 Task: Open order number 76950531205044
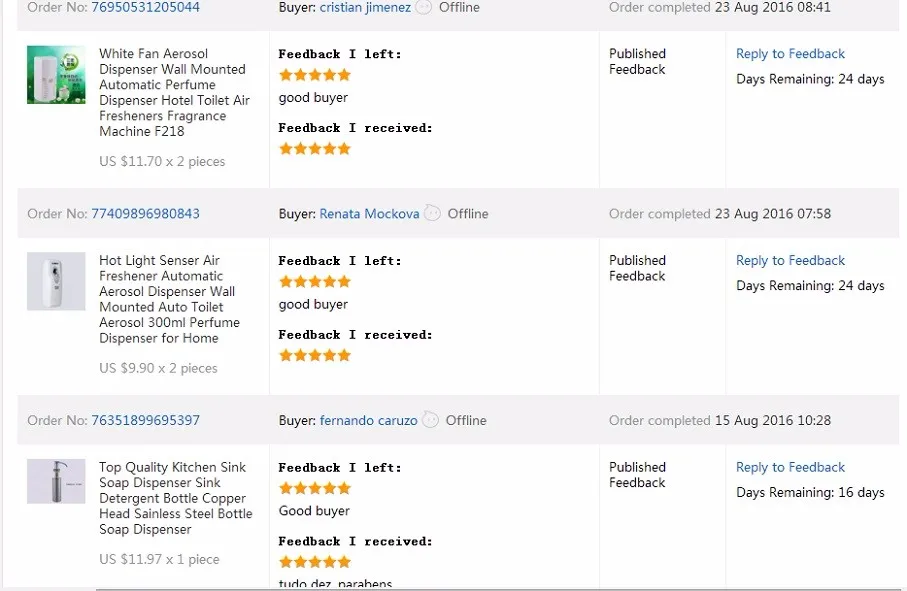point(145,7)
